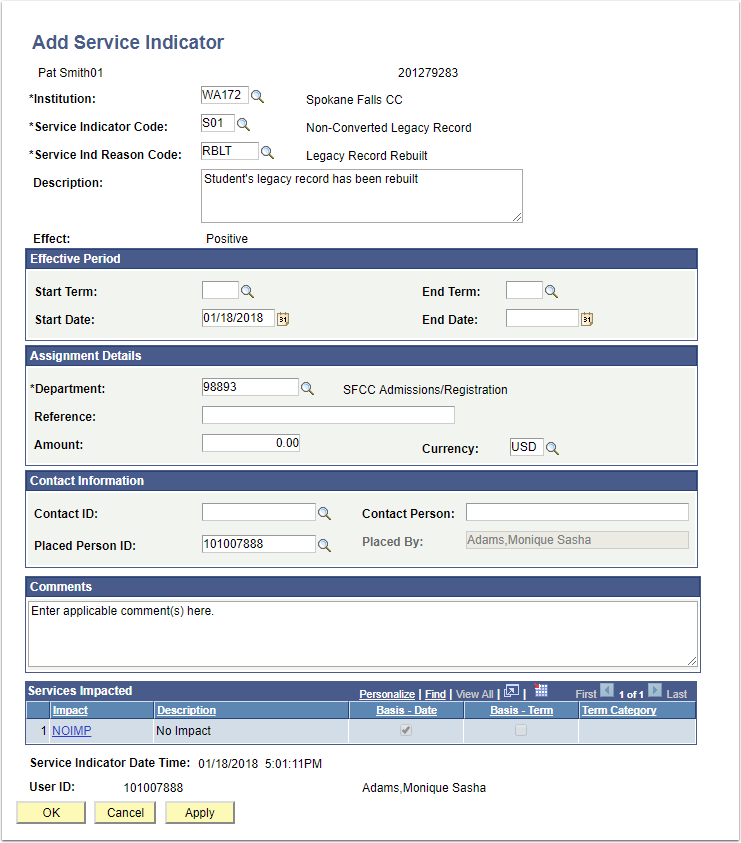Click View All in Services Impacted
The width and height of the screenshot is (741, 843).
(475, 694)
